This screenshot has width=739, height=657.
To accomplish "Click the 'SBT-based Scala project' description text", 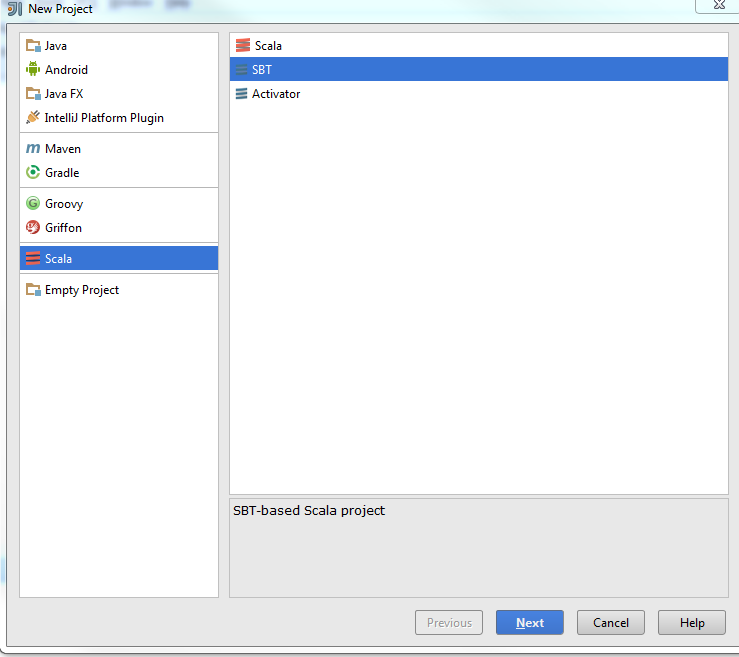I will pos(309,510).
